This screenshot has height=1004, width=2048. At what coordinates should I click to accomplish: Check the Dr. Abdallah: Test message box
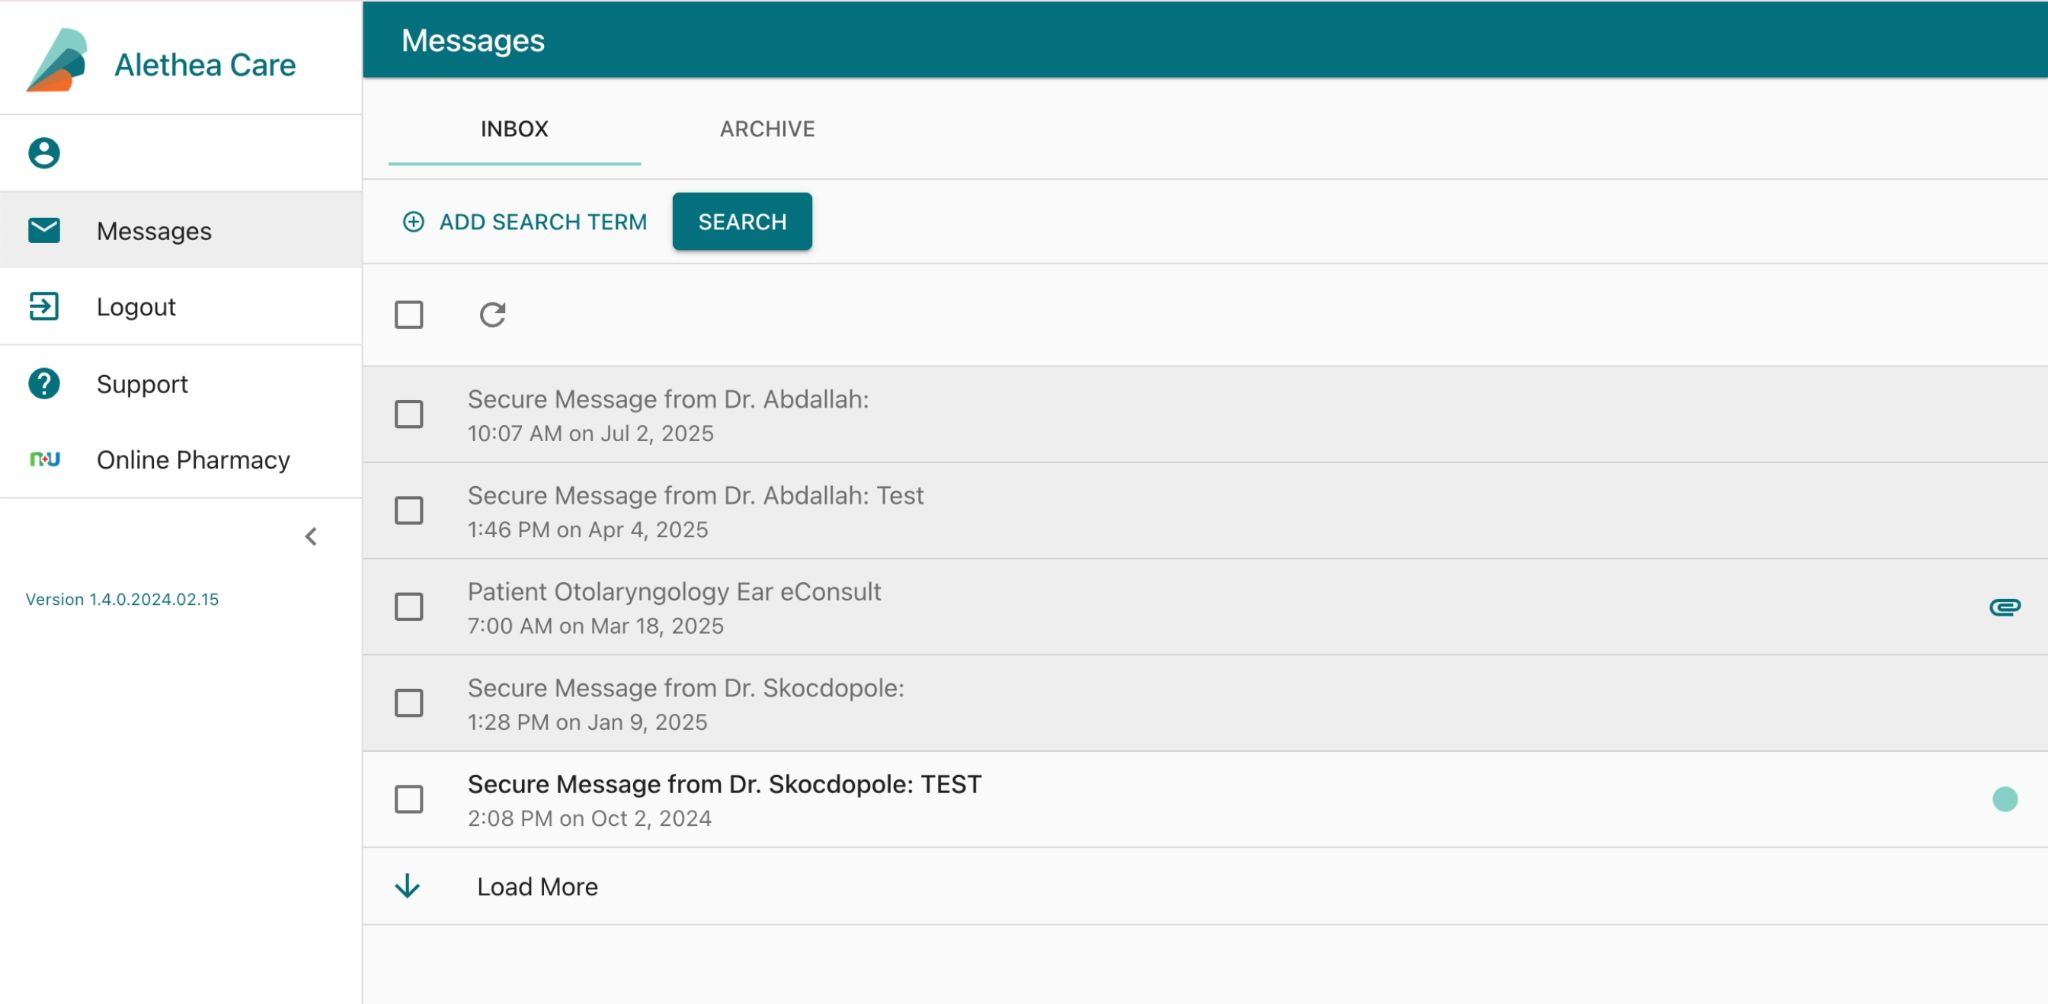(409, 510)
